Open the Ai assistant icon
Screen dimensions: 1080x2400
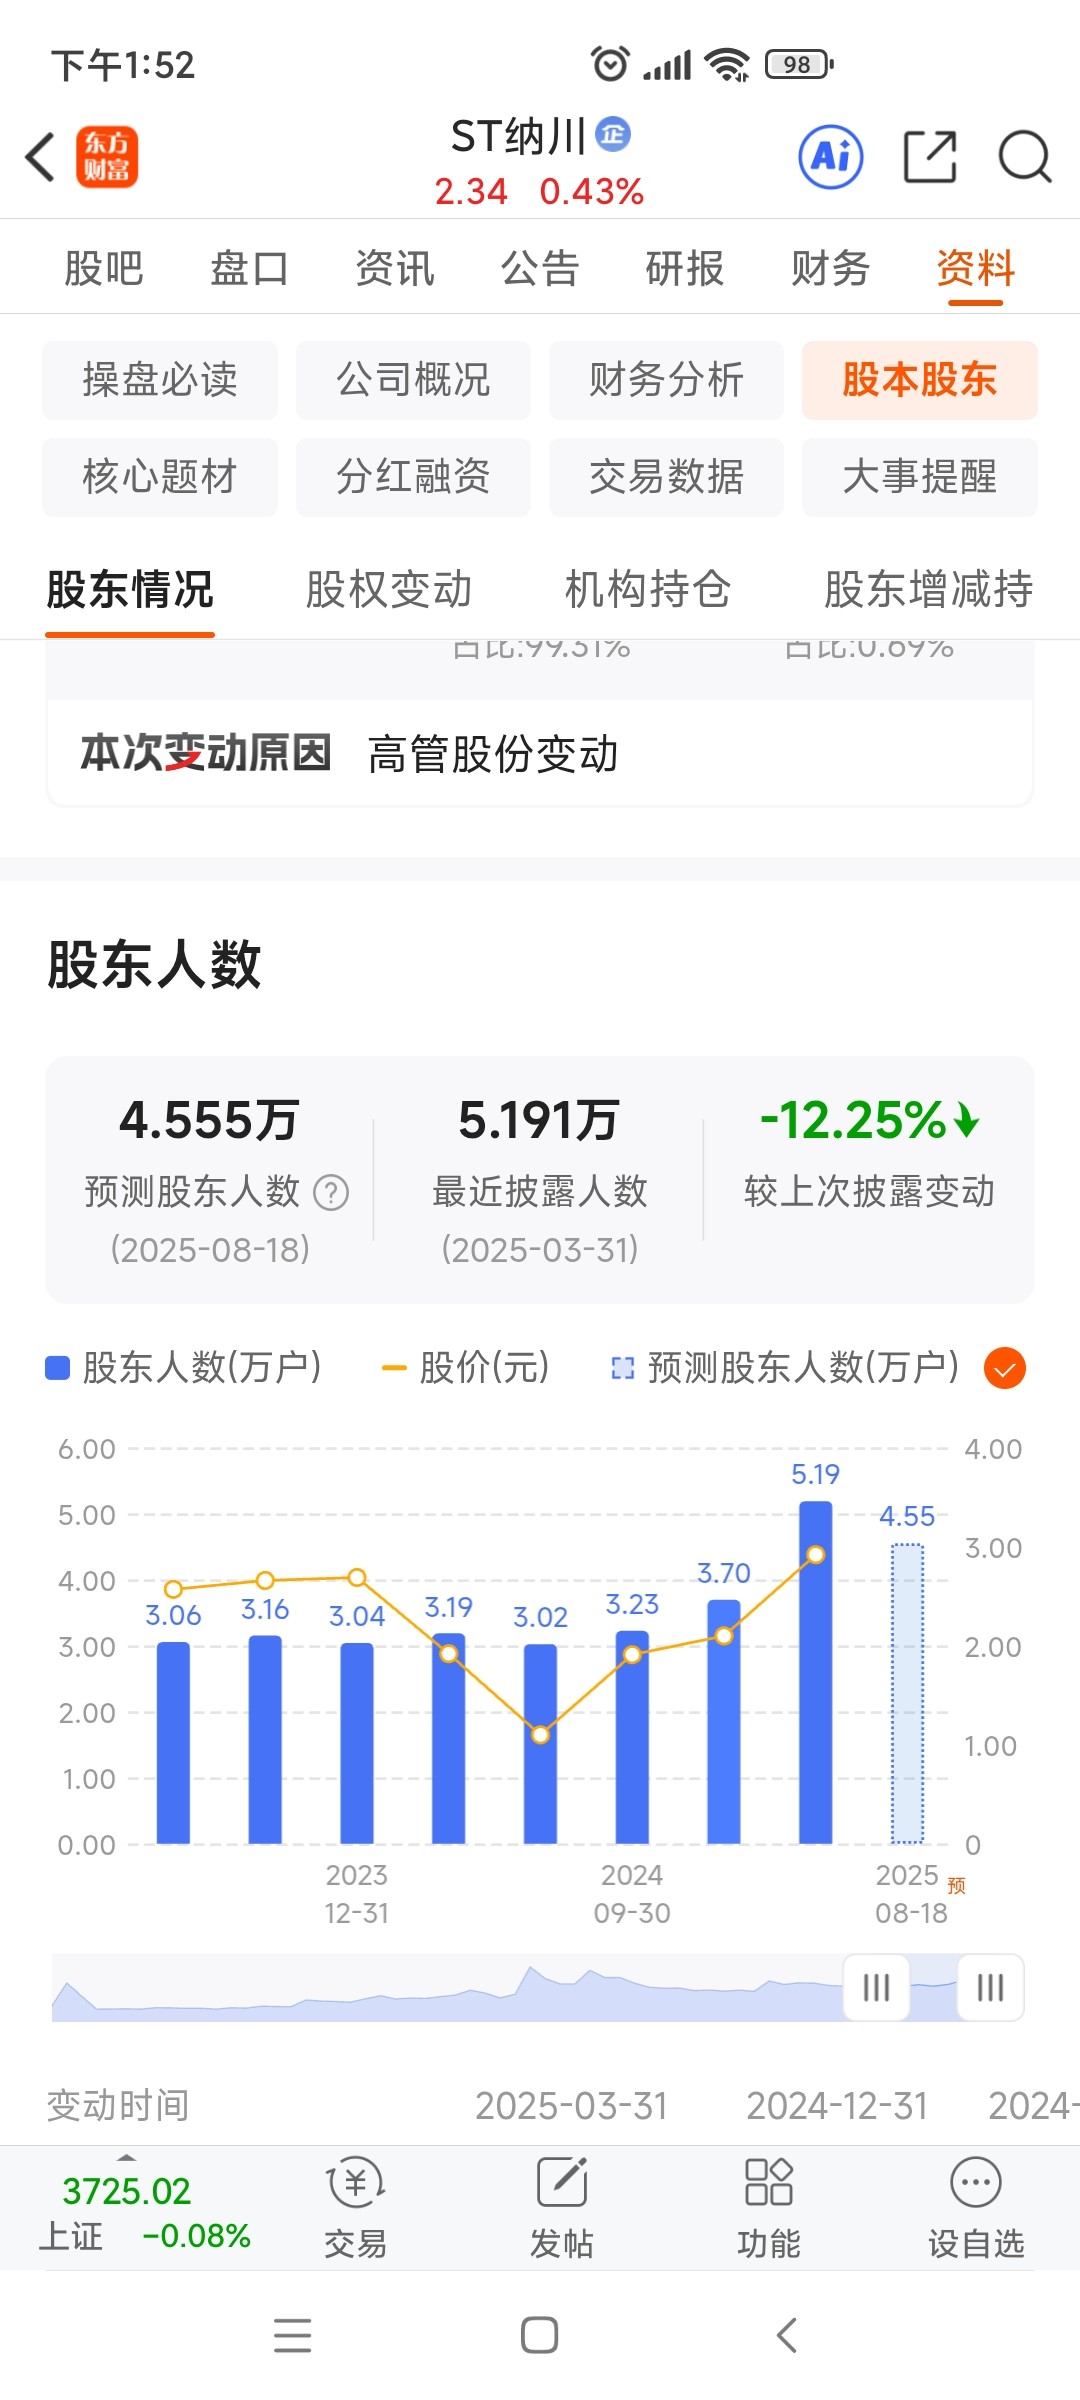click(x=831, y=157)
